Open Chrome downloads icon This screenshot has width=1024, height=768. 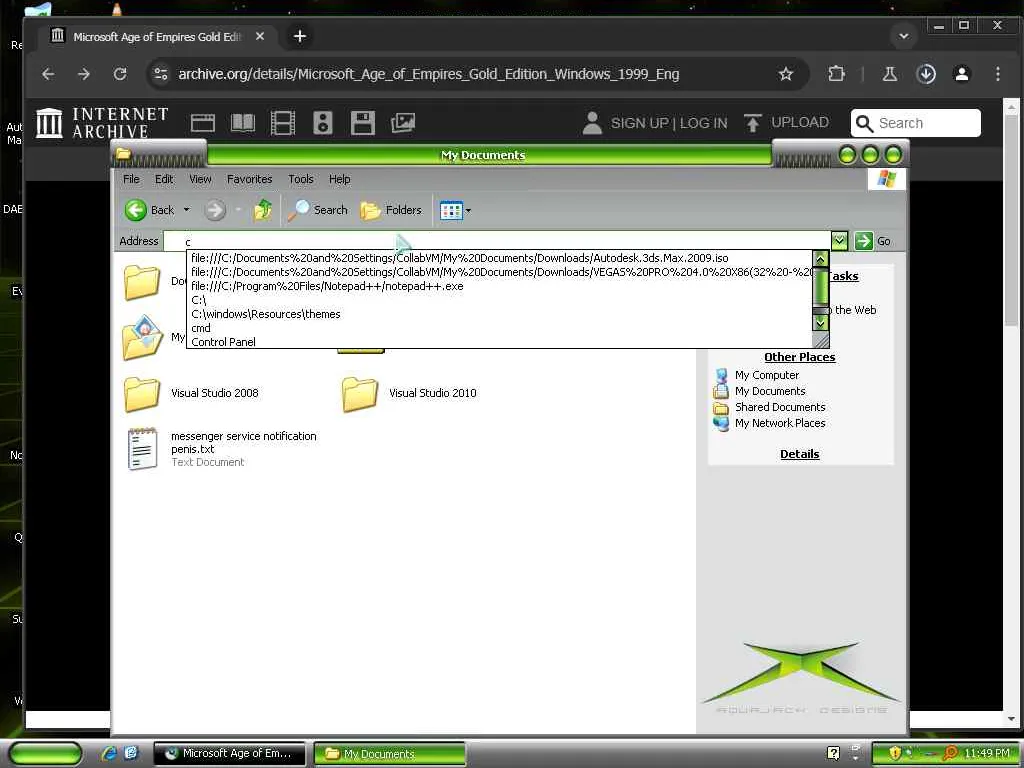point(926,74)
